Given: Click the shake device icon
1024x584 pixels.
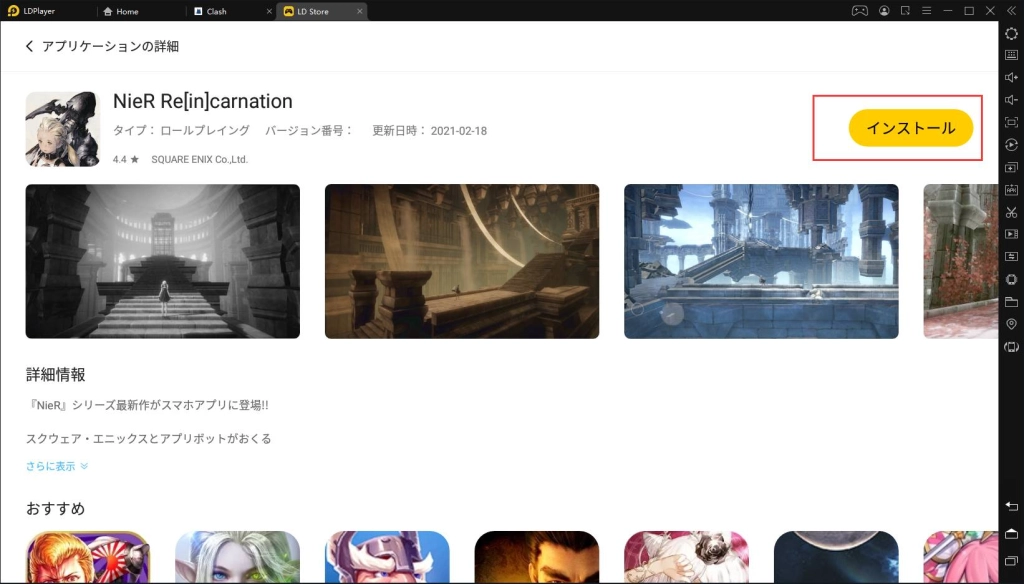Looking at the screenshot, I should tap(1012, 280).
